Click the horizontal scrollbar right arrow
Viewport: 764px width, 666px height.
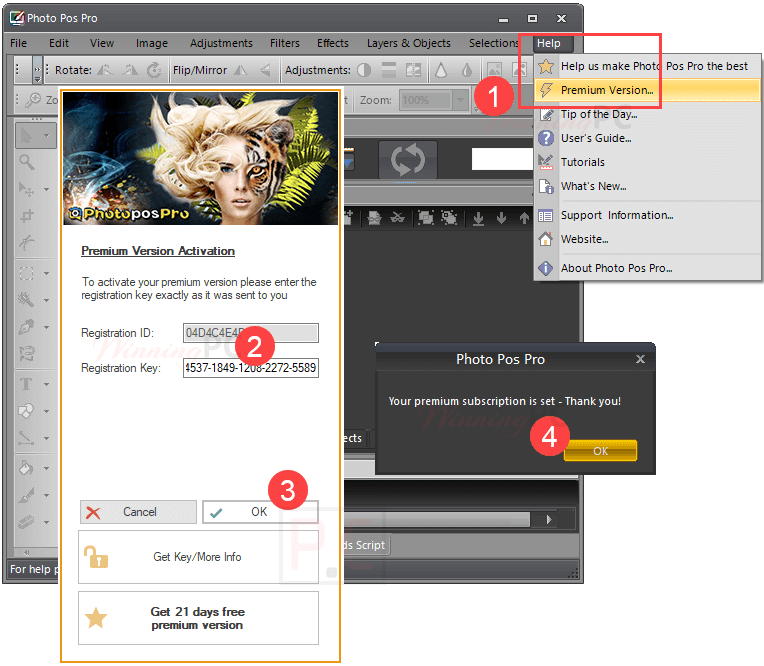pos(550,519)
